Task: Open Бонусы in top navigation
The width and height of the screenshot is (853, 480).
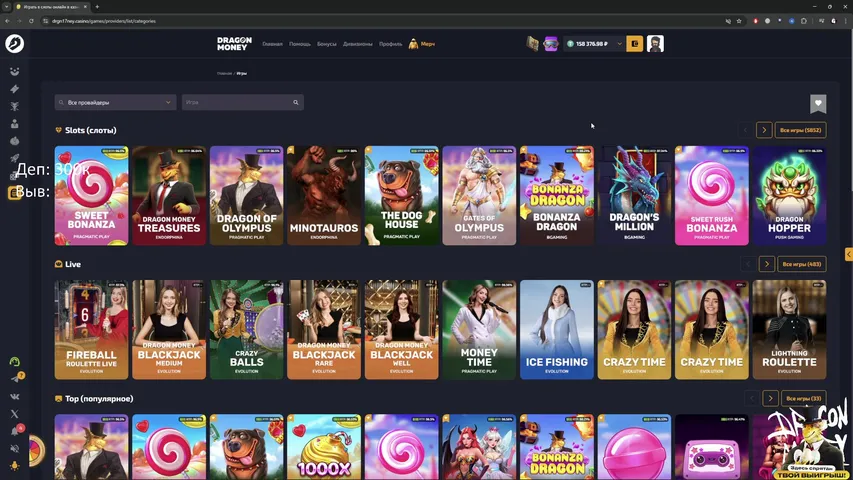Action: (x=327, y=44)
